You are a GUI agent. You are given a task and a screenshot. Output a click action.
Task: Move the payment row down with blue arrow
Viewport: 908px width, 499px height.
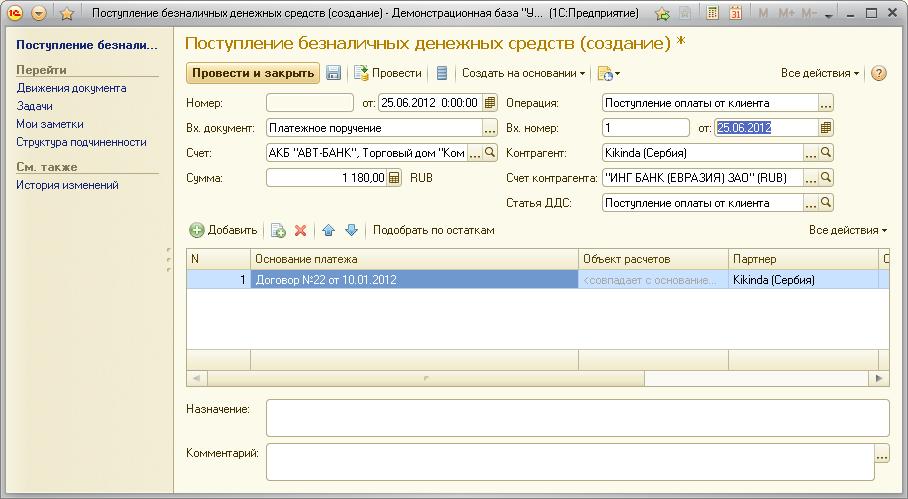(351, 230)
